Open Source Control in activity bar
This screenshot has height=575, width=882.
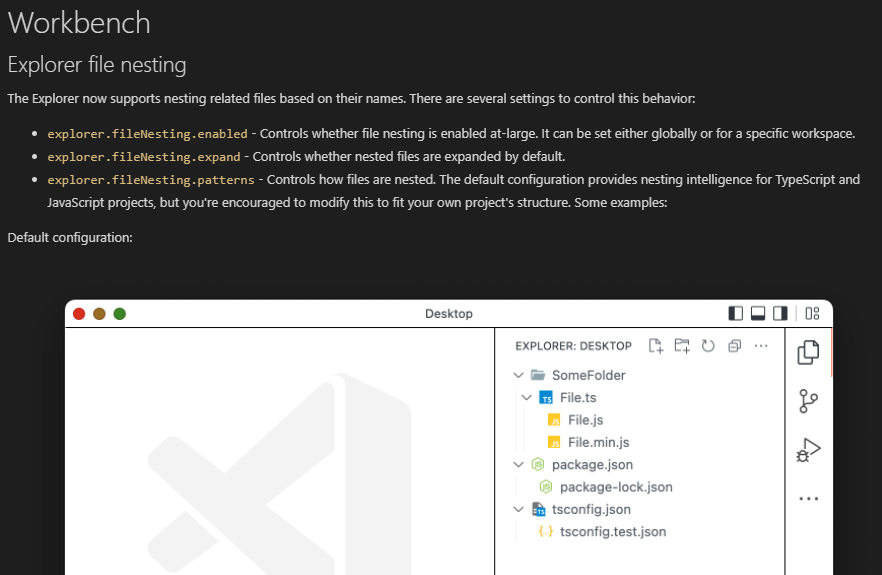pos(808,401)
